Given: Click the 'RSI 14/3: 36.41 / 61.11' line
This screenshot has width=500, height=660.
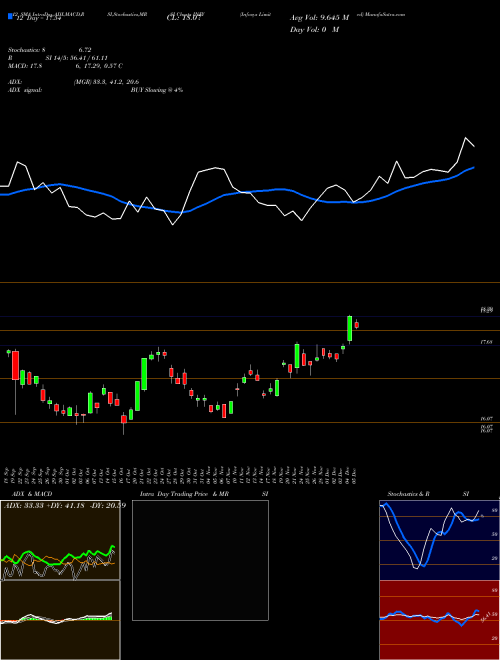Looking at the screenshot, I should point(57,58).
